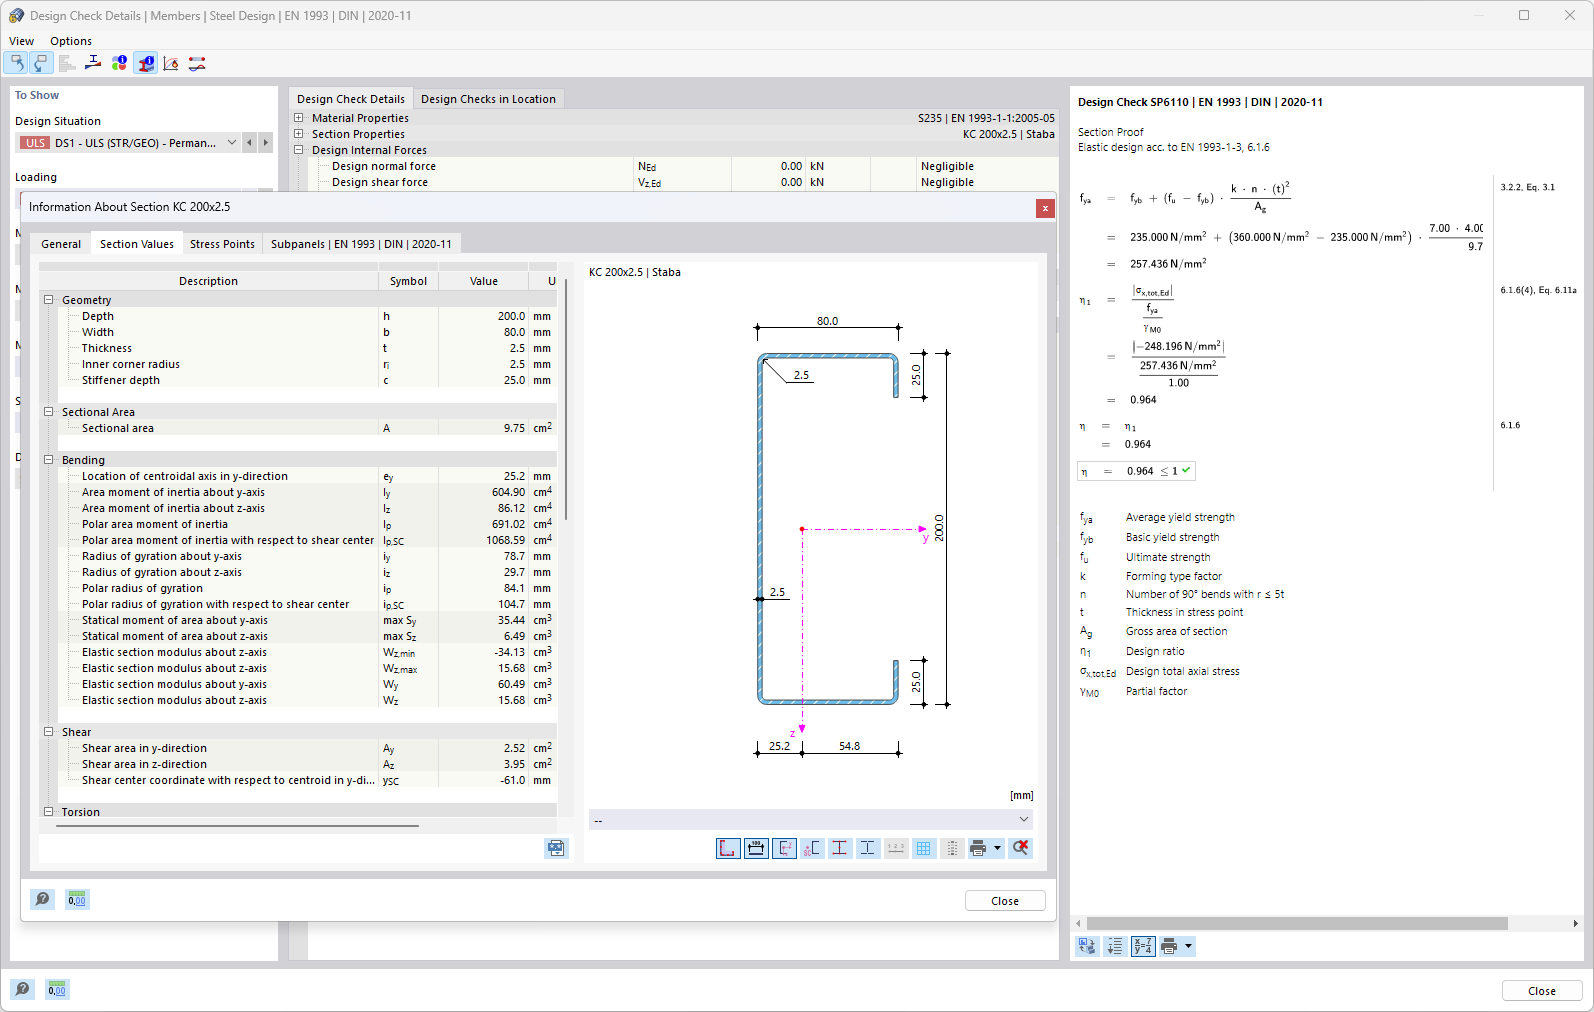Viewport: 1594px width, 1012px height.
Task: Open the Design Situation dropdown
Action: 231,143
